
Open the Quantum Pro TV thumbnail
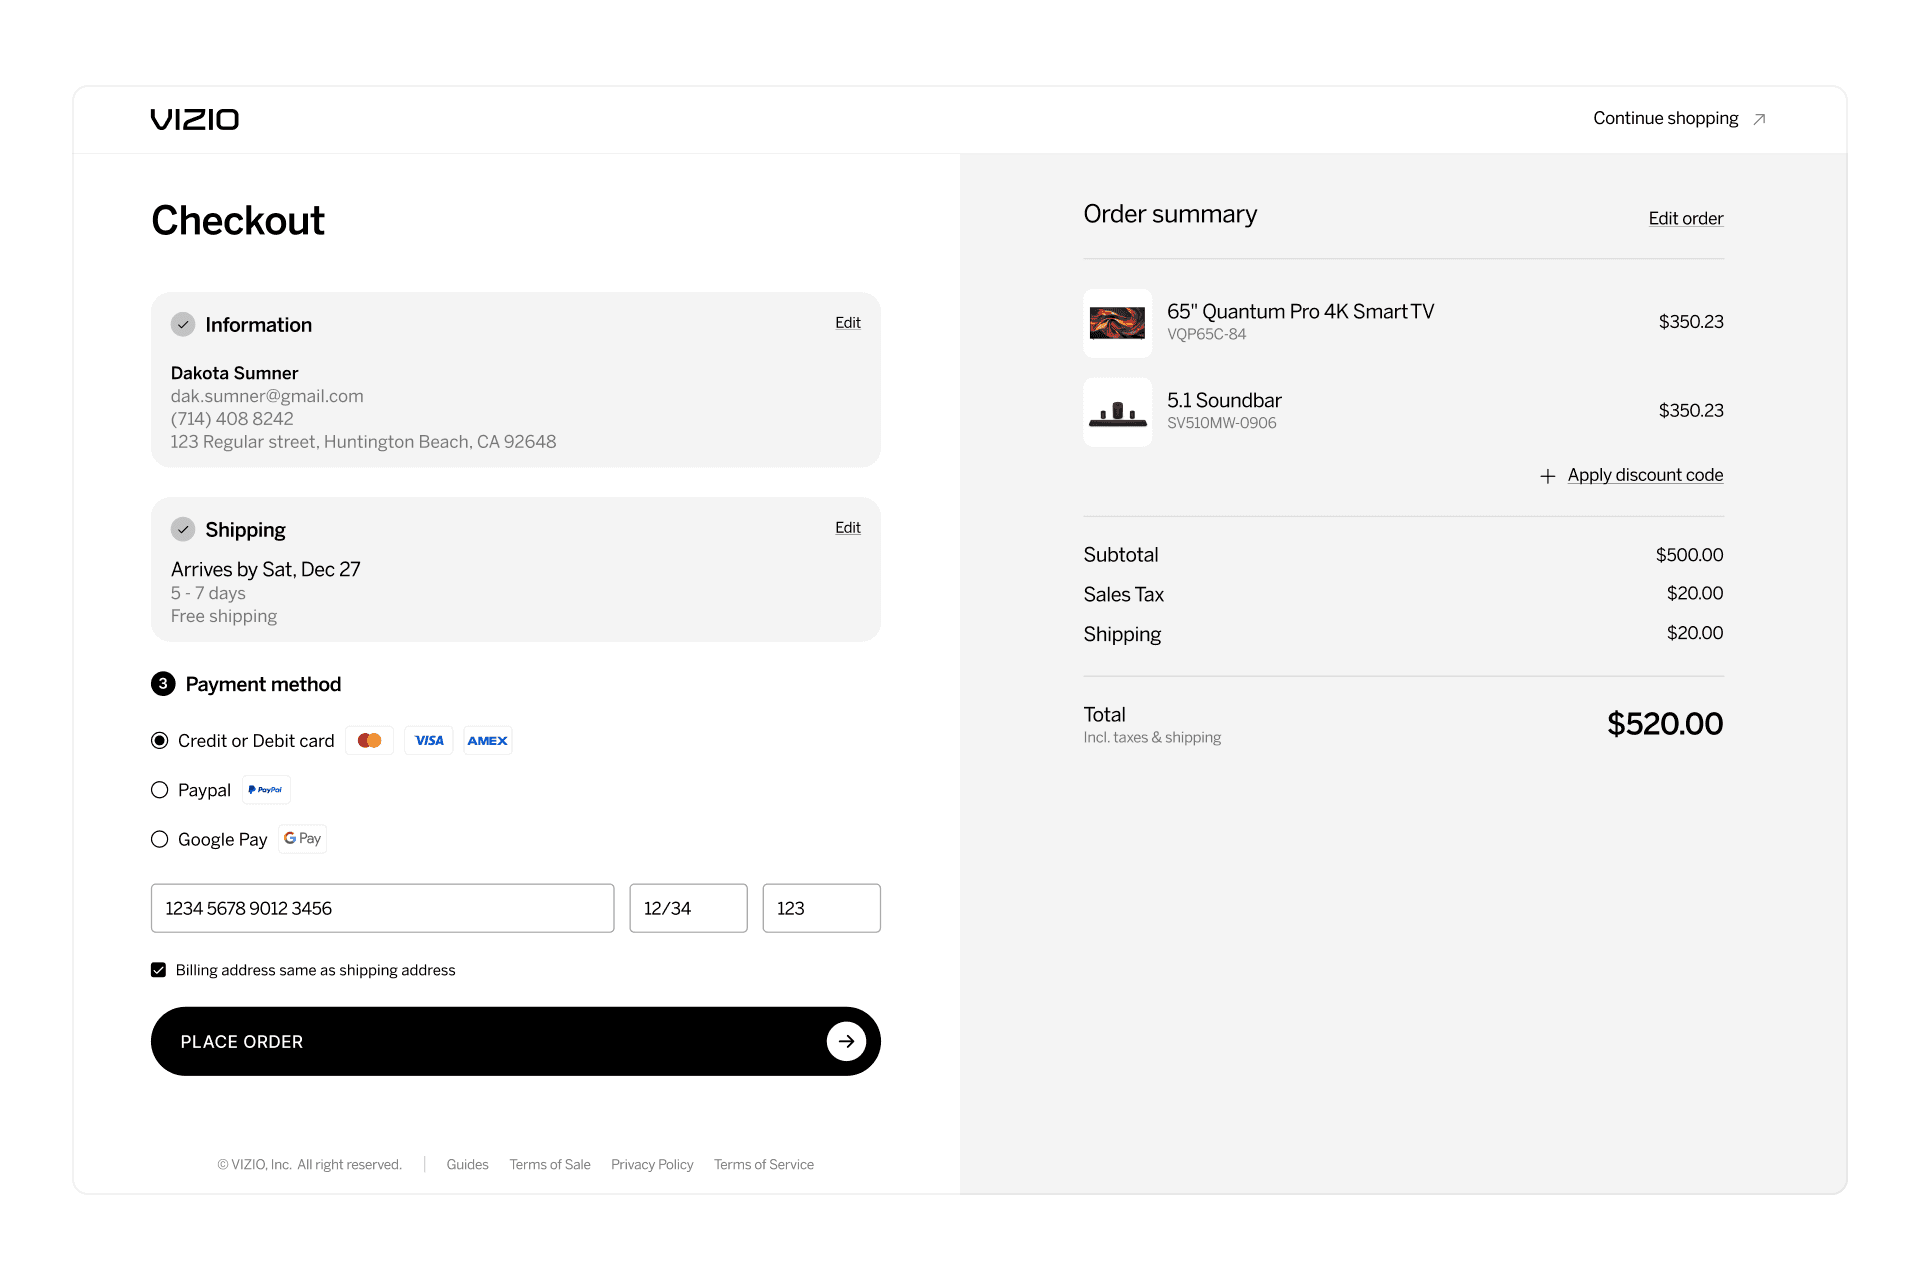click(x=1117, y=323)
